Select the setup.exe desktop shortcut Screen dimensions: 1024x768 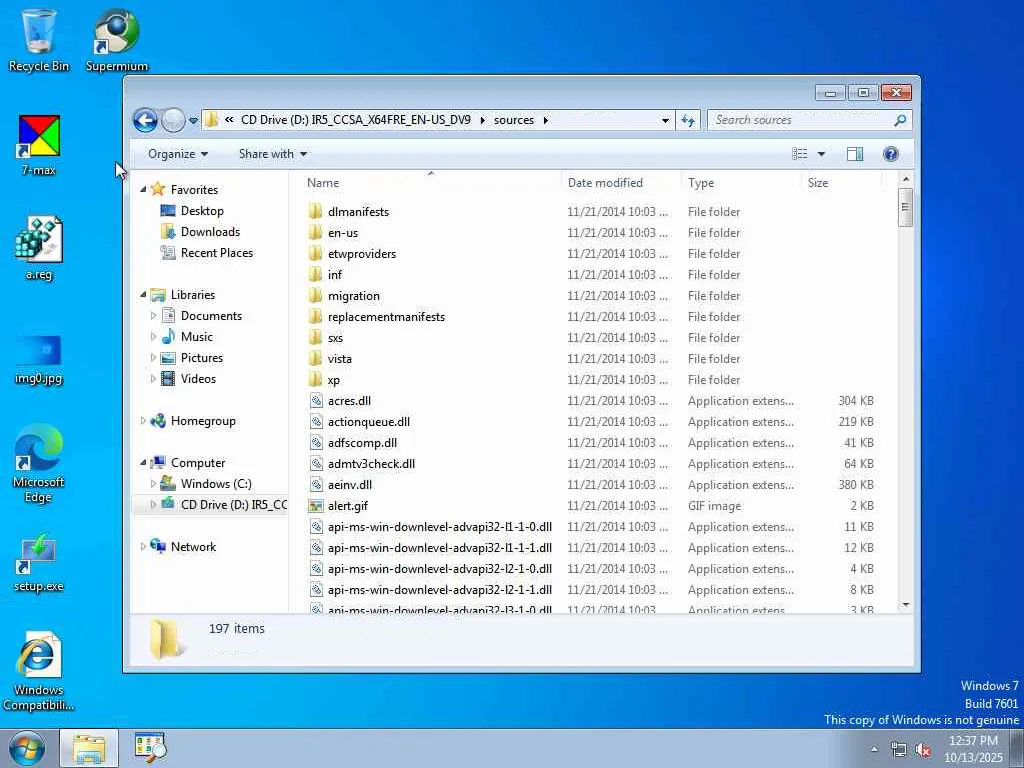point(39,563)
